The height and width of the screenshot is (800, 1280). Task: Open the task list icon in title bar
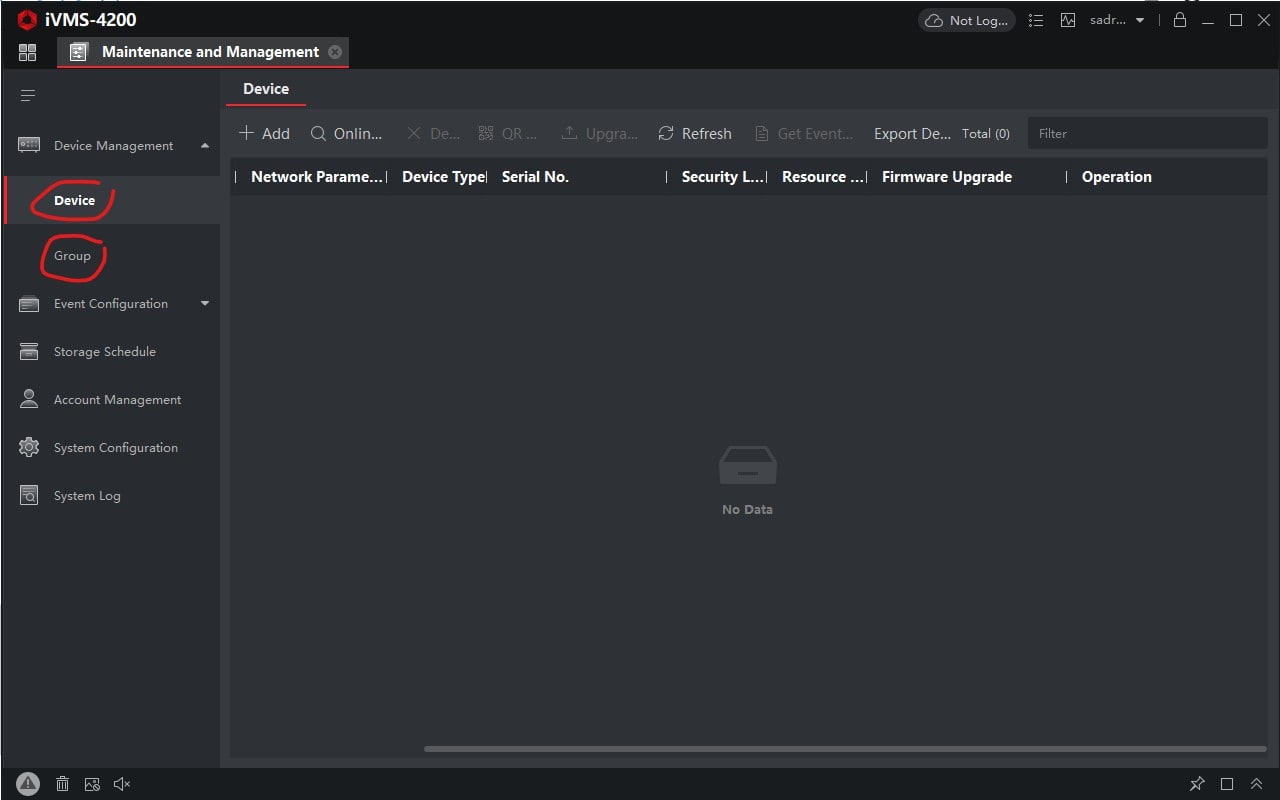point(1036,20)
